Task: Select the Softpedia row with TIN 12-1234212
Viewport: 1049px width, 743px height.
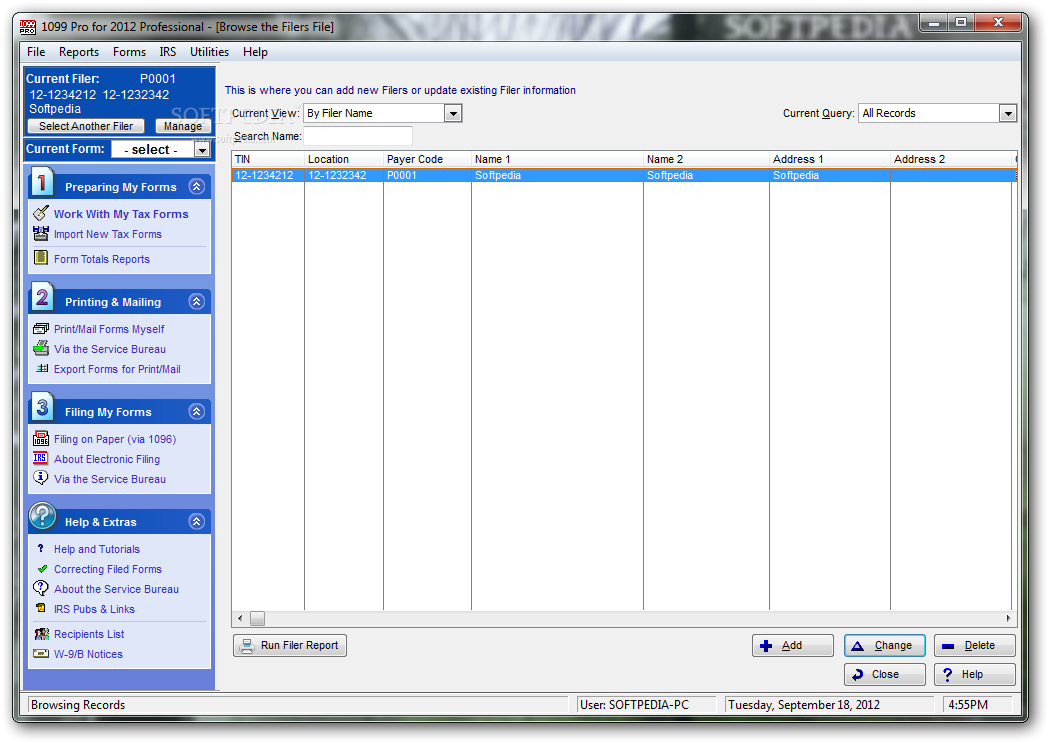Action: 624,175
